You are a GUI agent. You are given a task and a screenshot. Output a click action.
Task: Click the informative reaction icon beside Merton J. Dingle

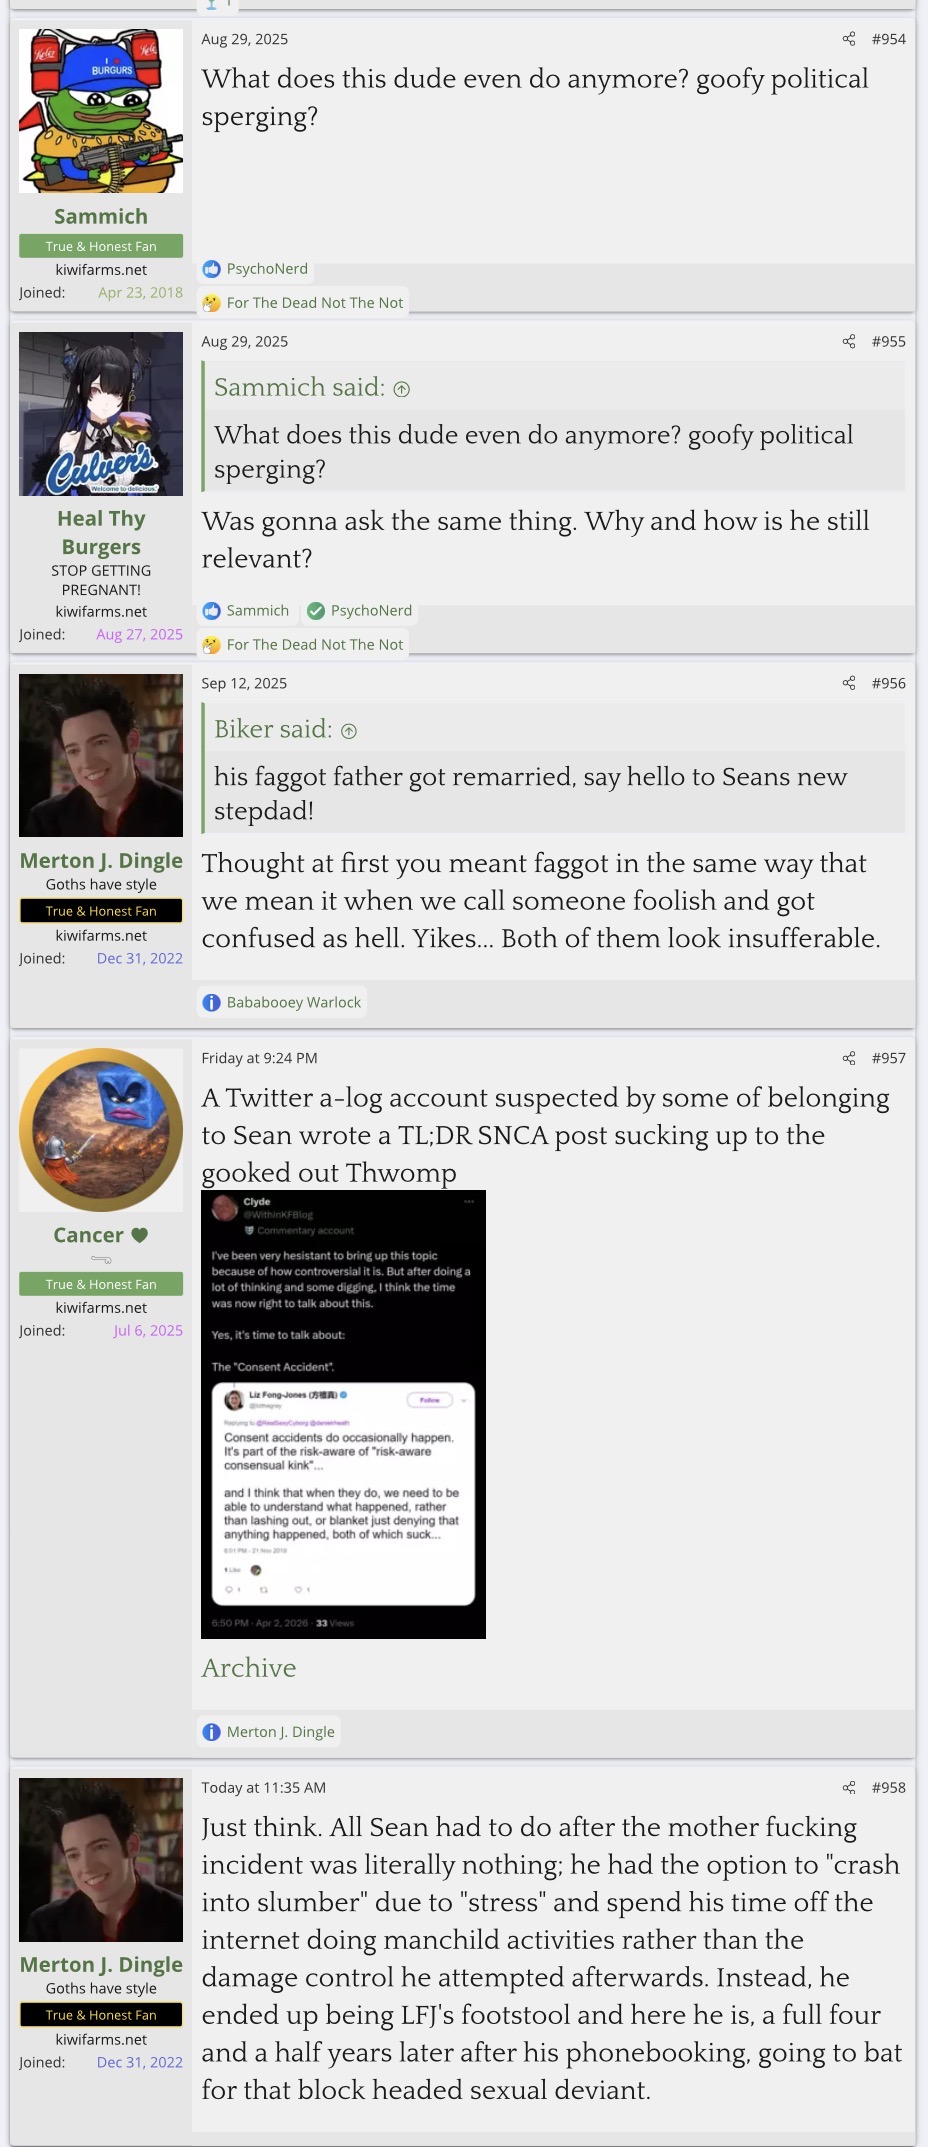(212, 1732)
